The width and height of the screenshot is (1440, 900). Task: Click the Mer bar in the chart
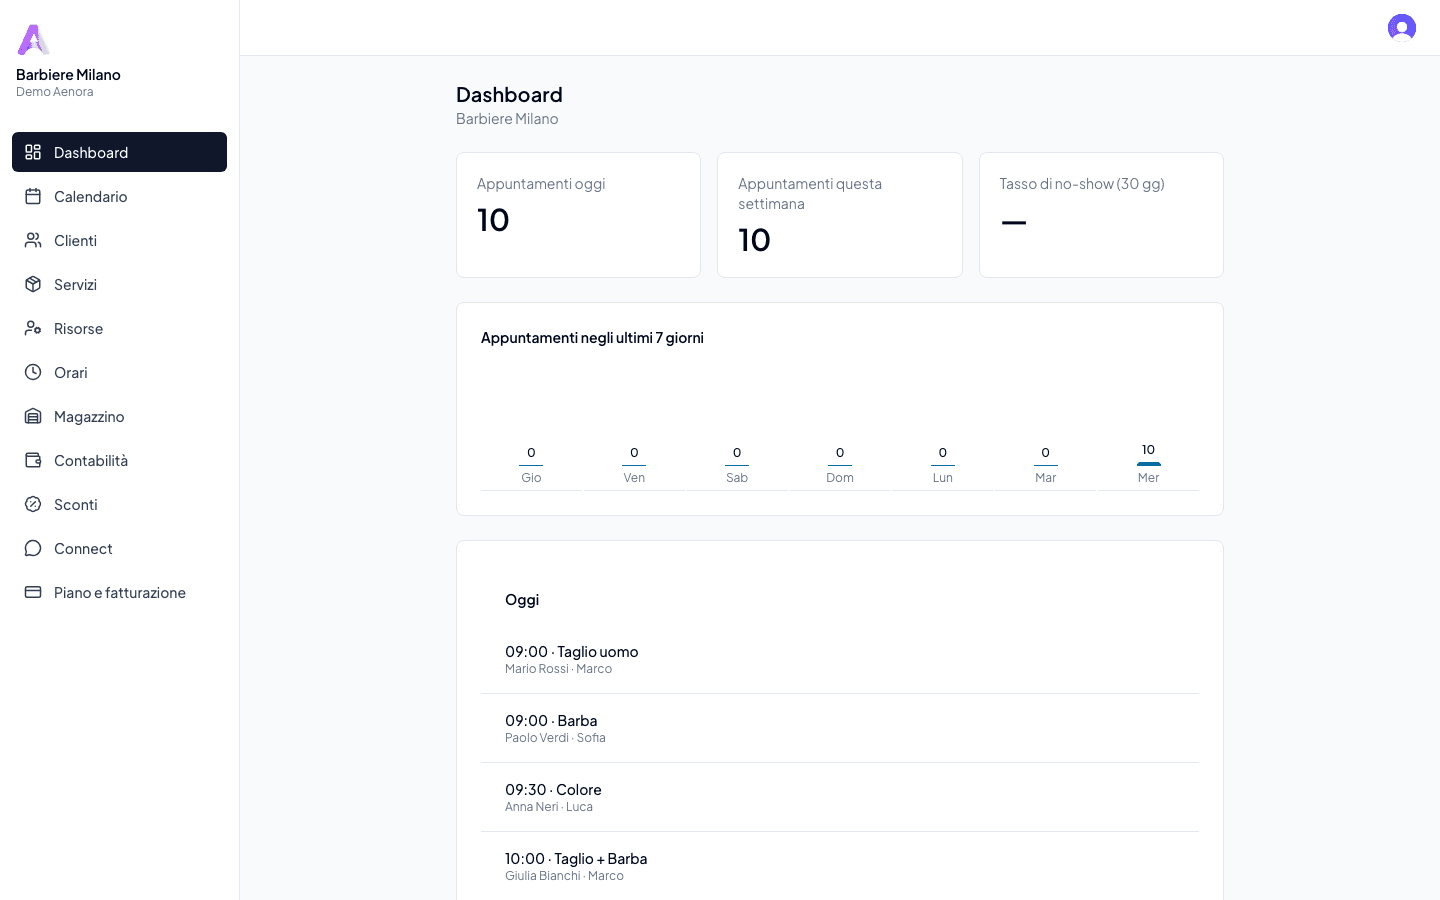(1148, 464)
